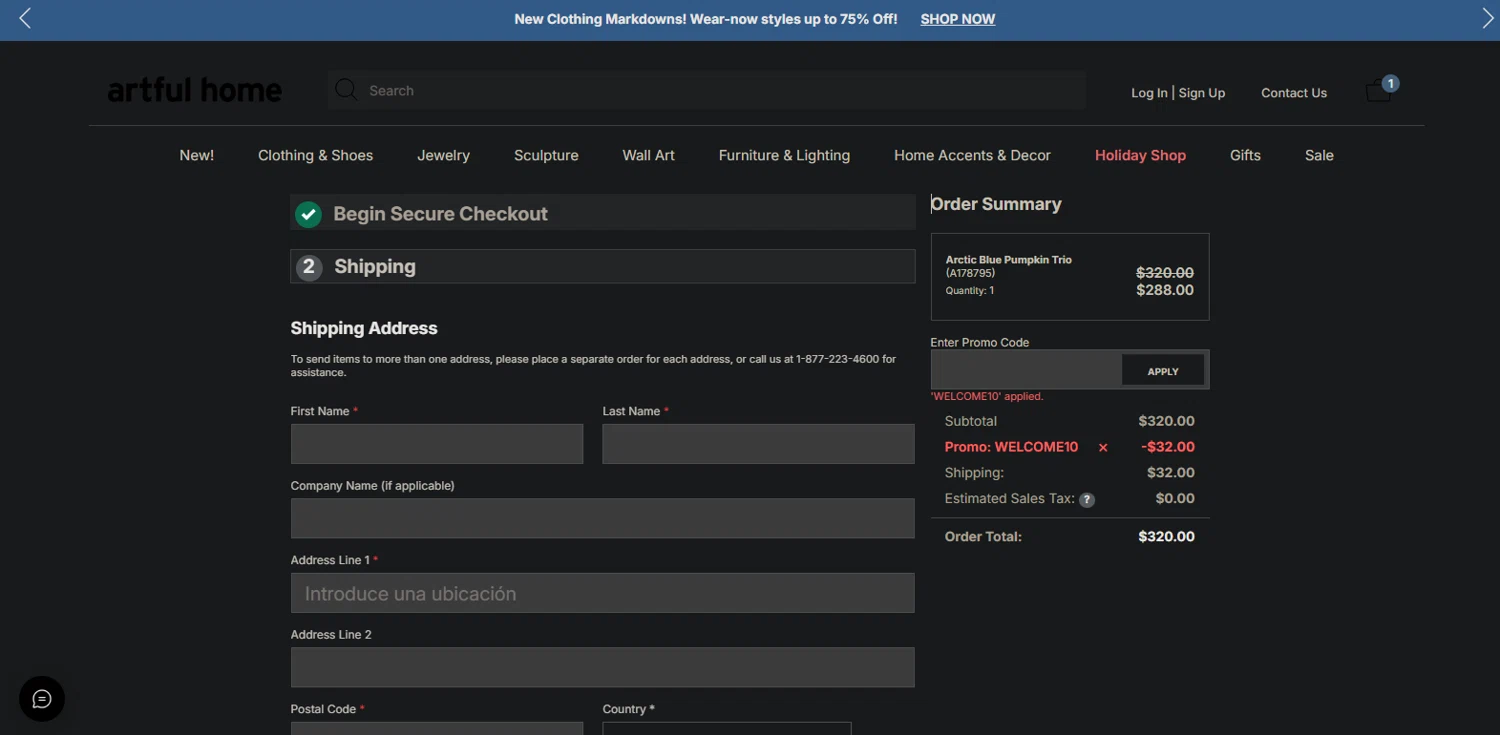1500x735 pixels.
Task: Remove the WELCOME10 promo code
Action: (x=1103, y=448)
